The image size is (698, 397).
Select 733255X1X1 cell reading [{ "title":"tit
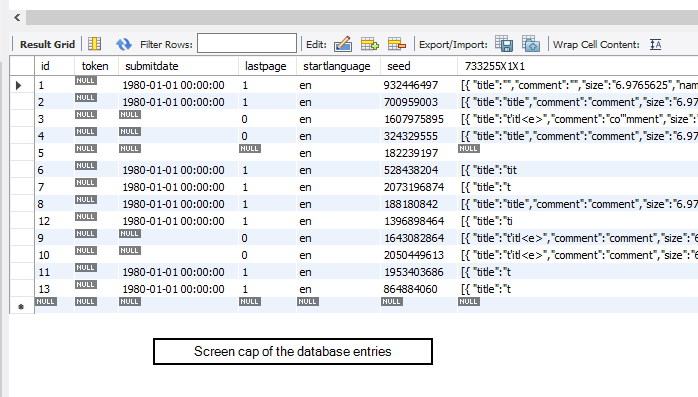(577, 170)
